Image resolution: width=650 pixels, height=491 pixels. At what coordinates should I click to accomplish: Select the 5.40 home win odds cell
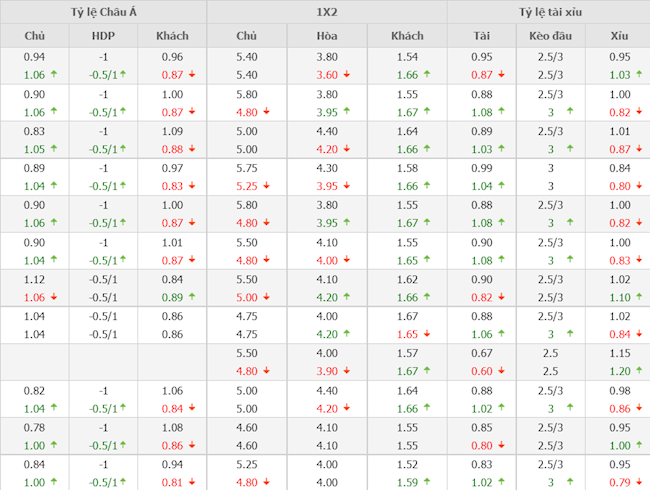click(x=247, y=57)
